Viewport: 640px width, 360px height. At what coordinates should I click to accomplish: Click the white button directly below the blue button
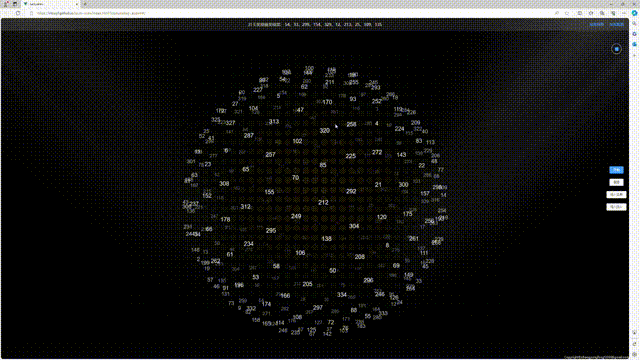point(616,182)
